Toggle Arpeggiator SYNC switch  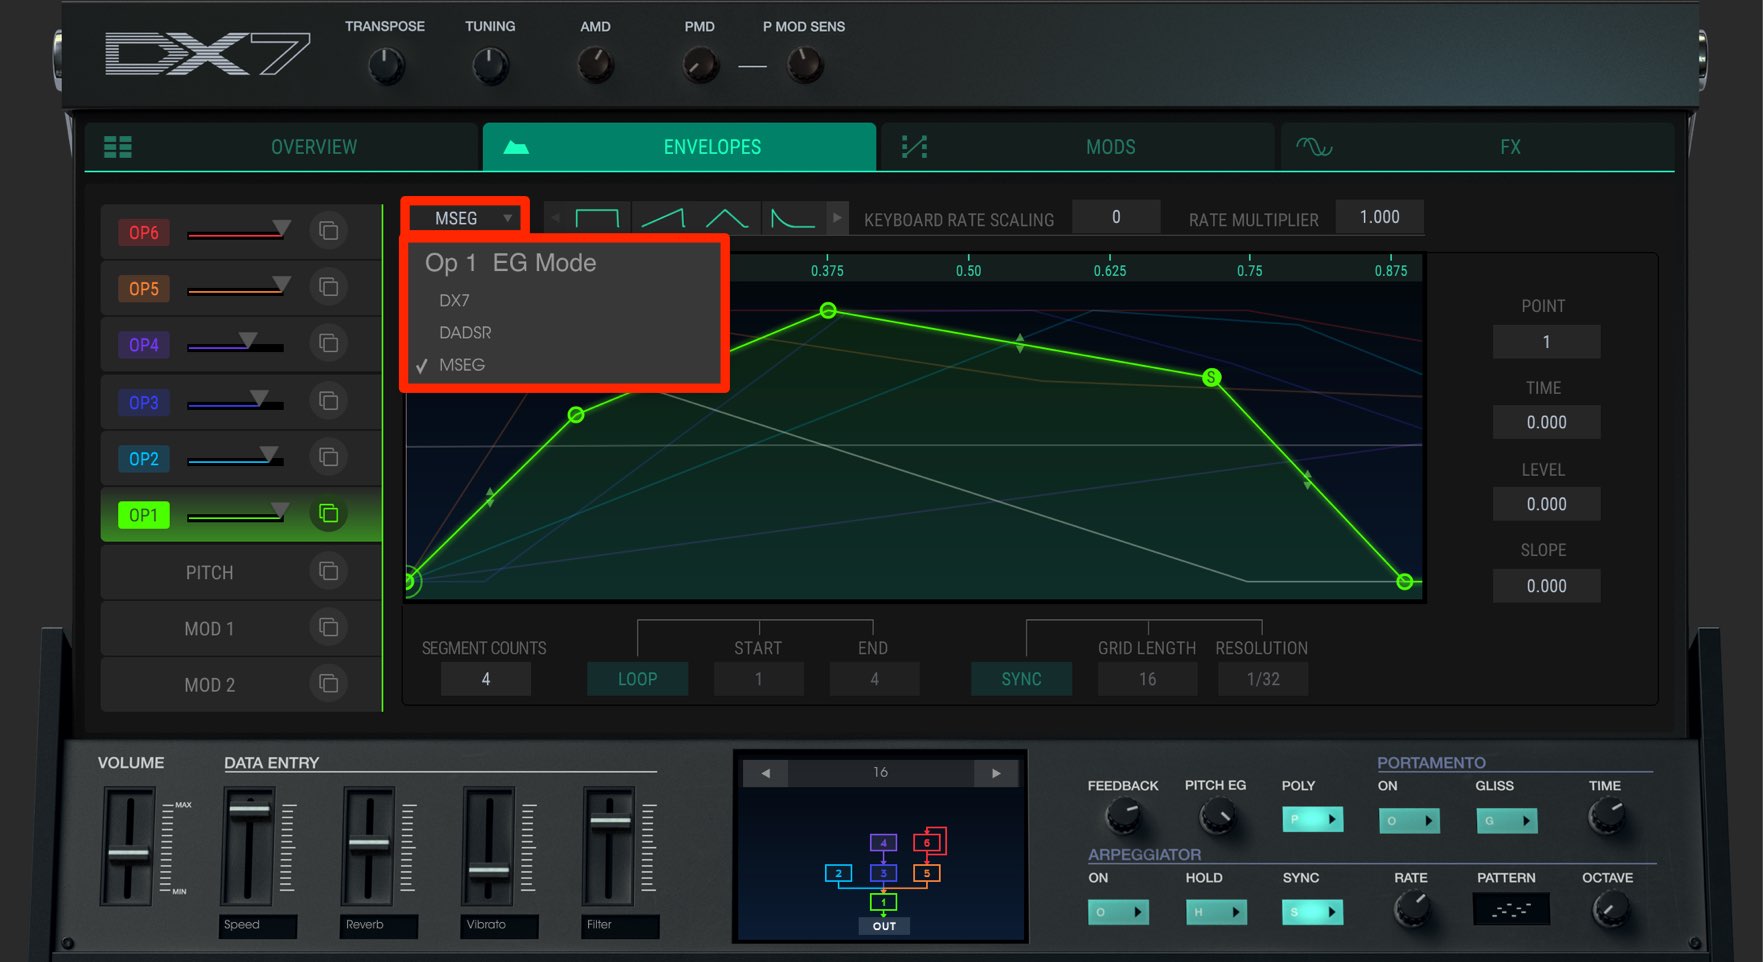[1313, 912]
